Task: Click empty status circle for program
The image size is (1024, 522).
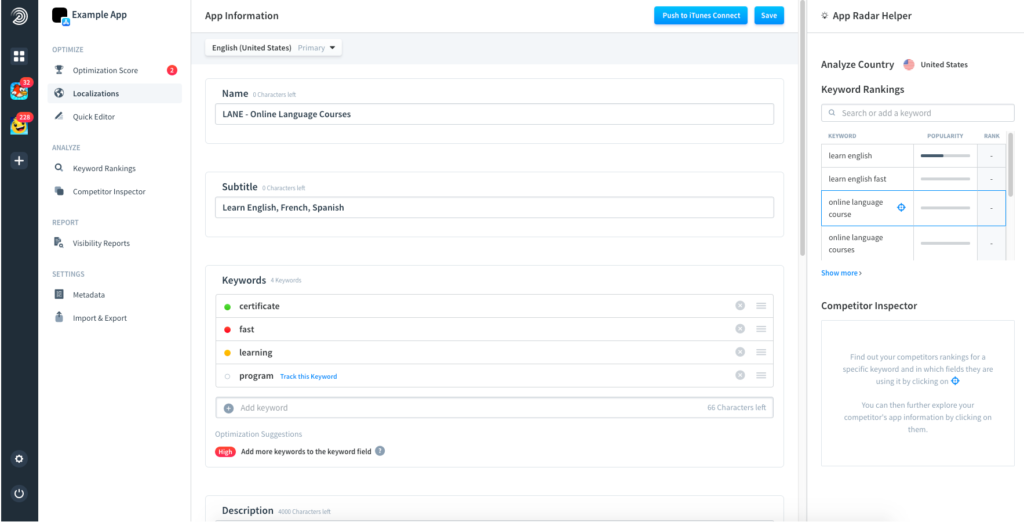Action: (x=227, y=376)
